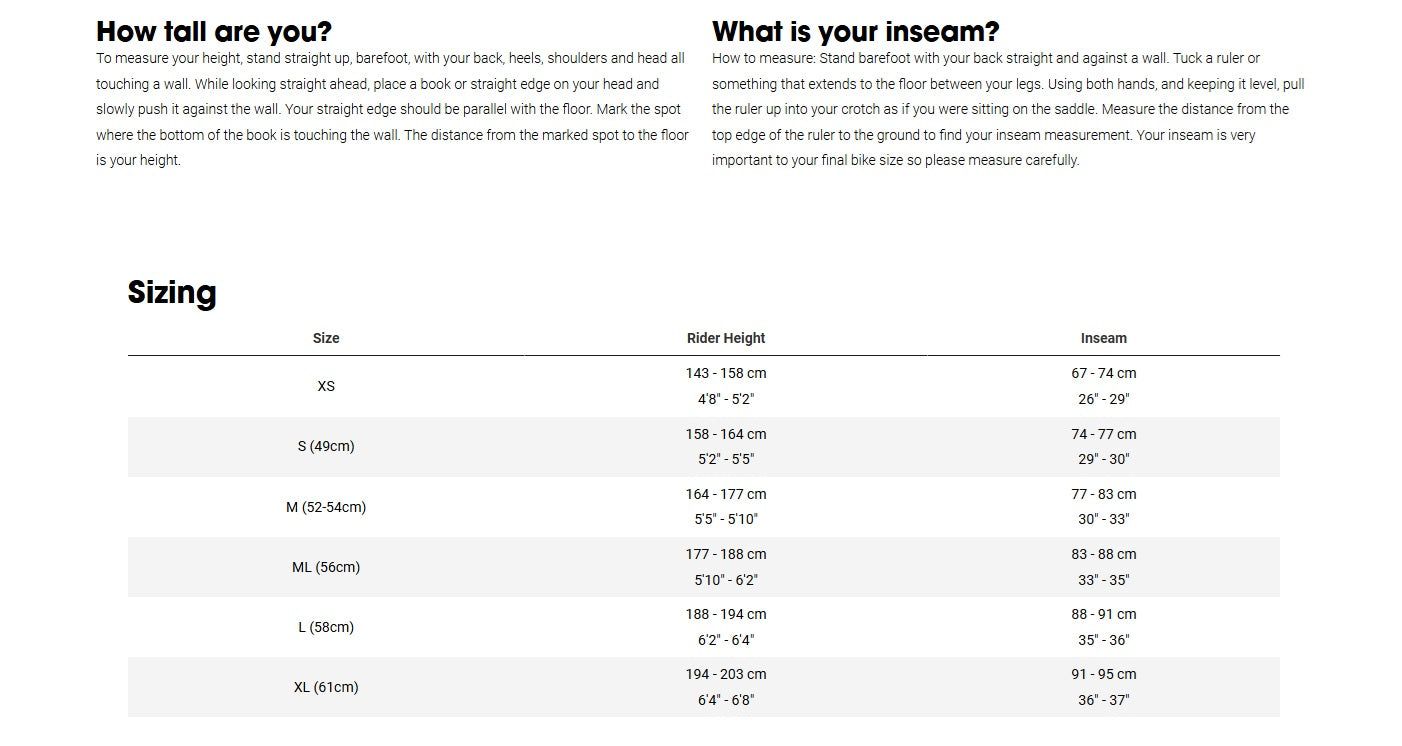This screenshot has width=1402, height=746.
Task: Click the 'What is your inseam?' heading
Action: (855, 31)
